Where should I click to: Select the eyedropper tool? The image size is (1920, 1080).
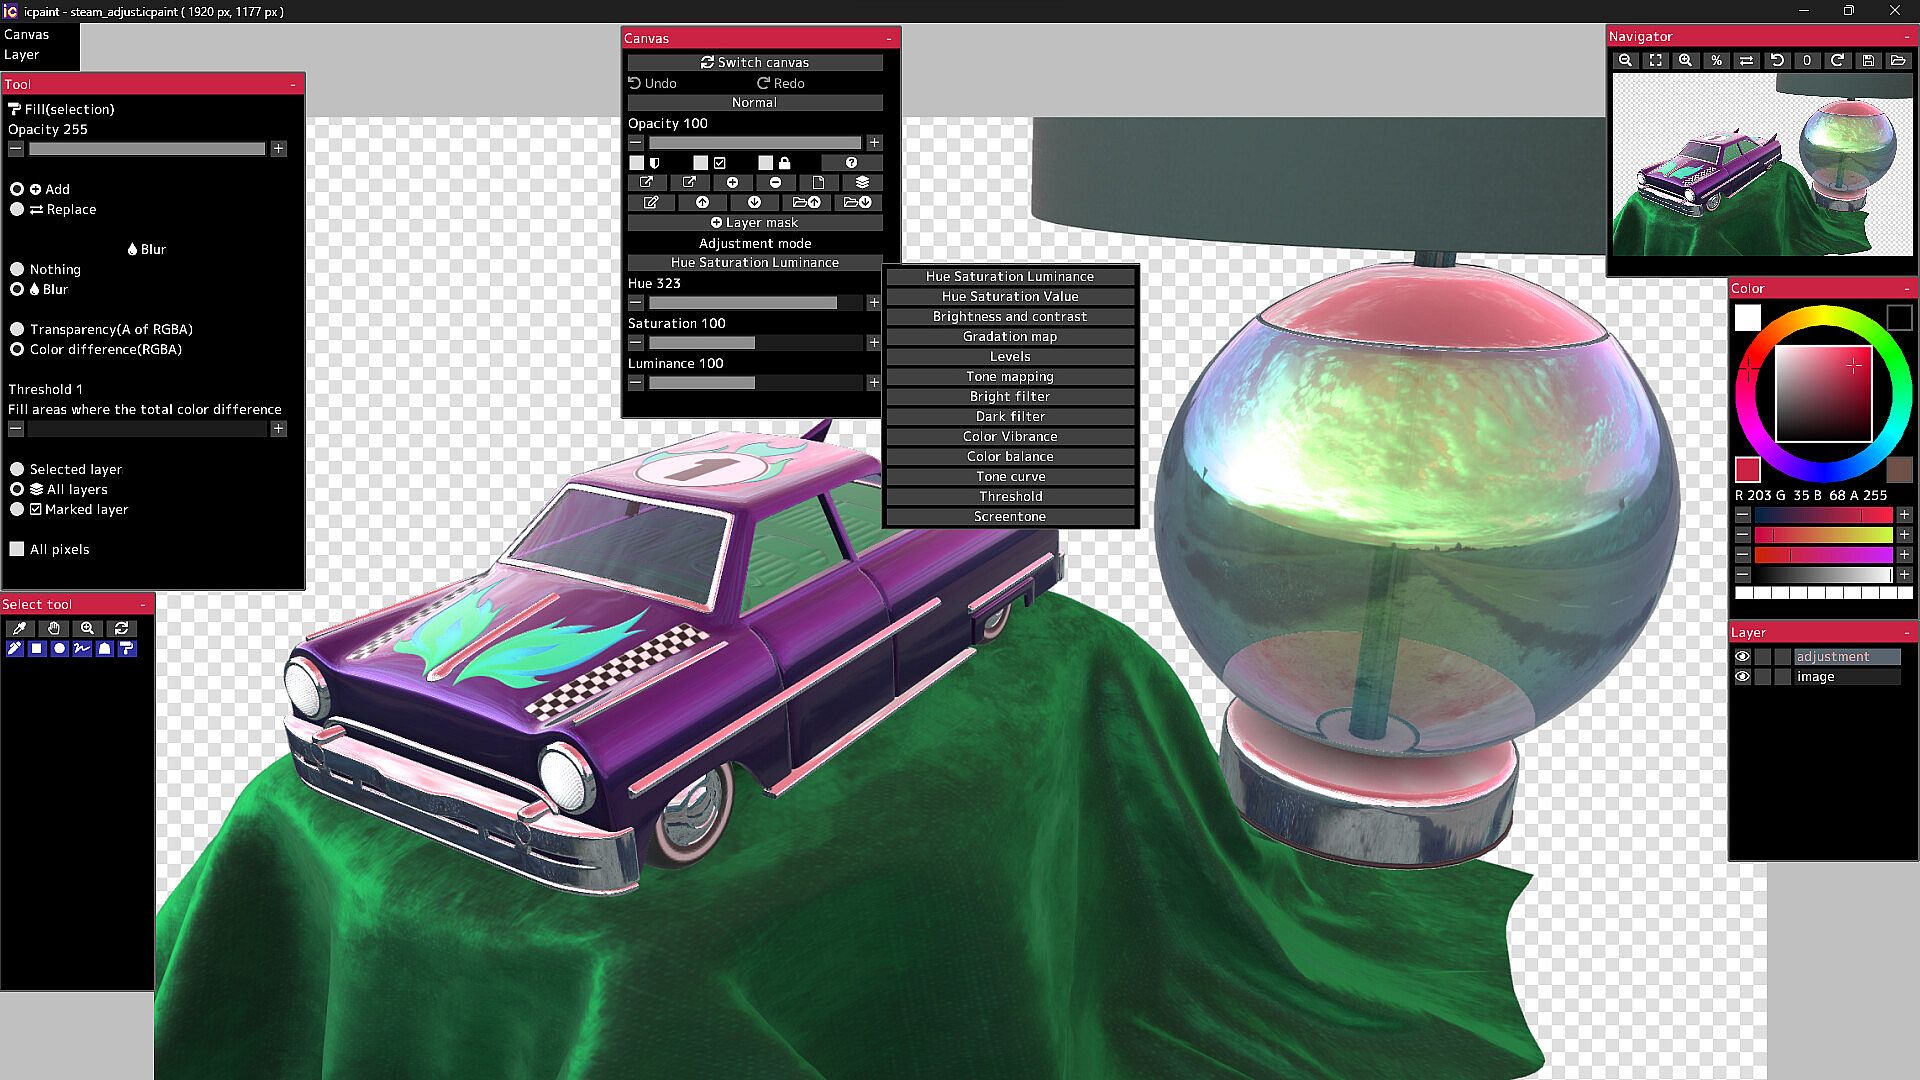(18, 628)
